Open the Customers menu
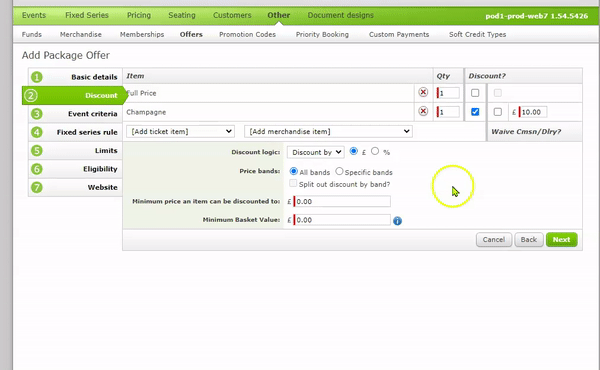The width and height of the screenshot is (600, 370). pos(232,15)
